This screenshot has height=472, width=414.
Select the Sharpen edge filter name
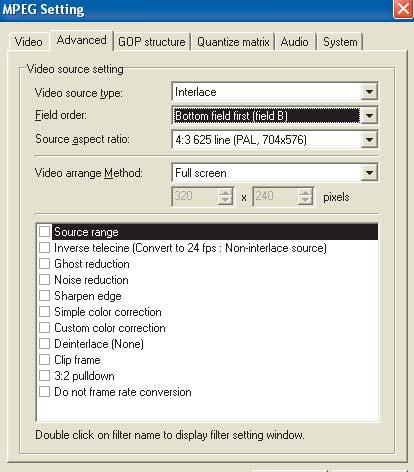pyautogui.click(x=88, y=296)
